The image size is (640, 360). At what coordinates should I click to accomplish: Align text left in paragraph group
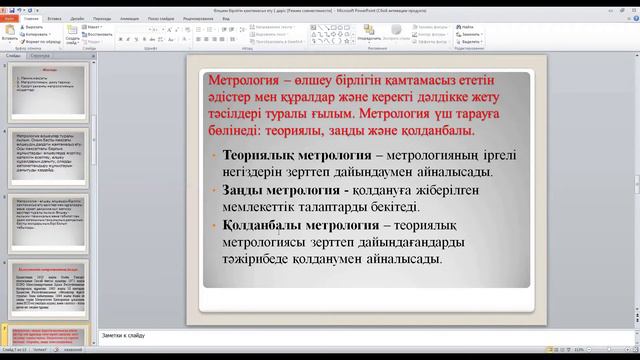click(198, 40)
